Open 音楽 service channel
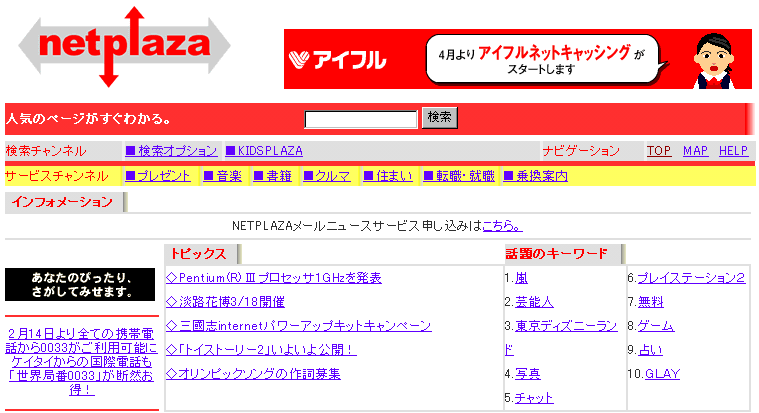Screen dimensions: 759x413 (x=223, y=176)
